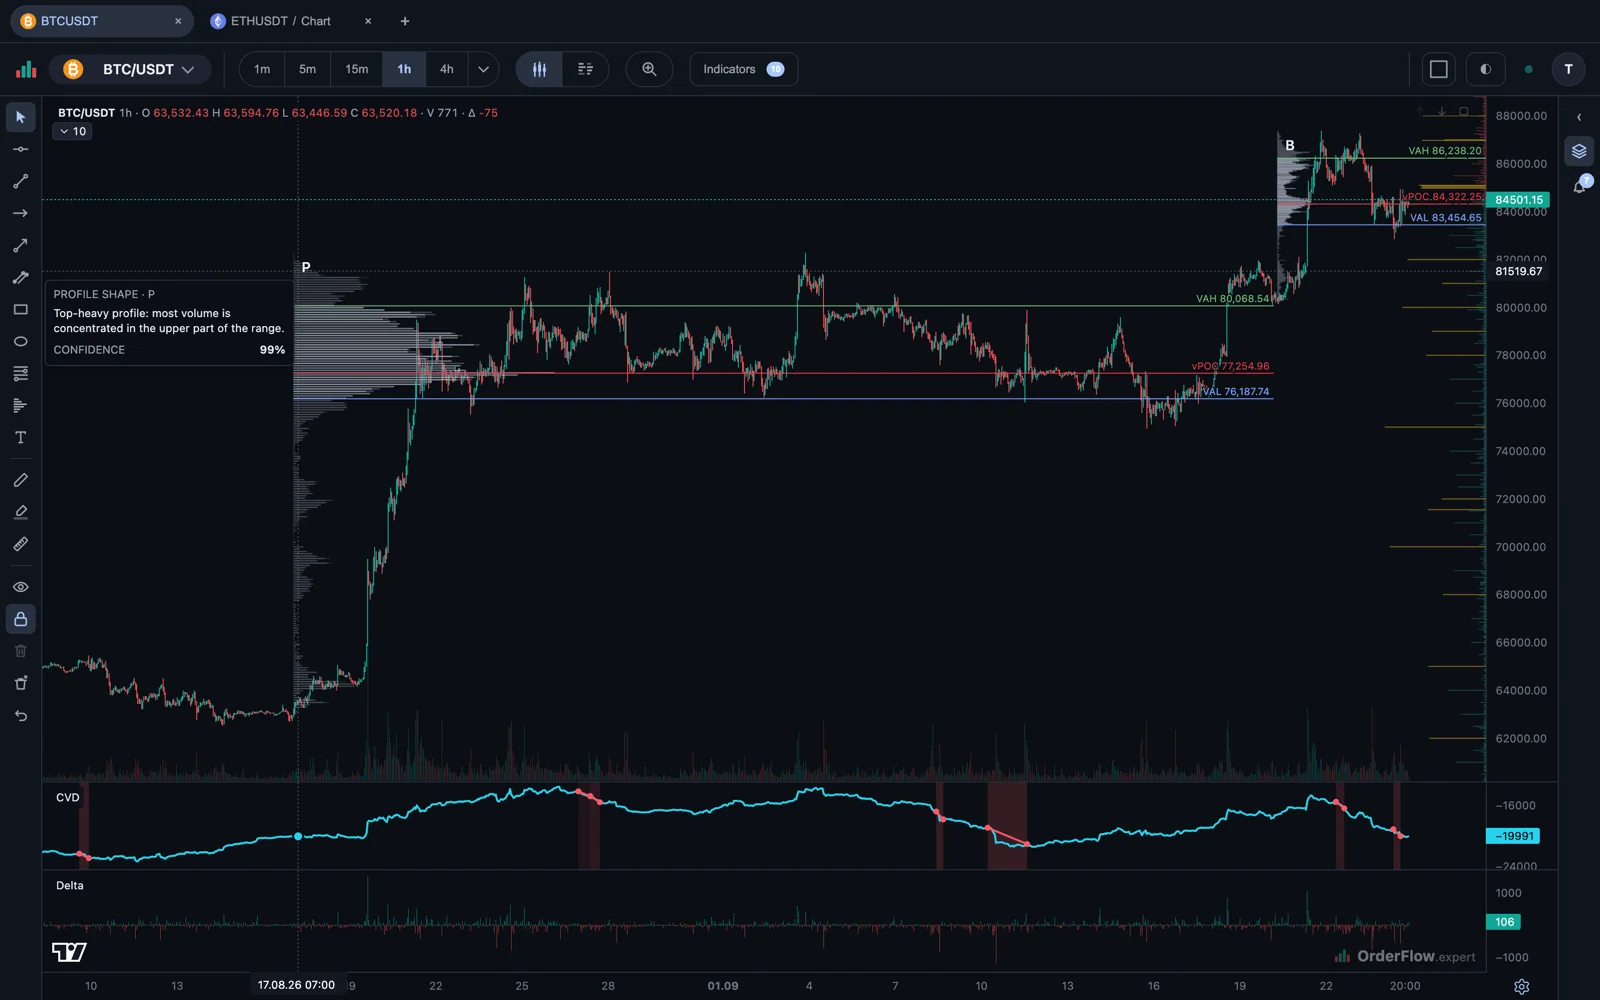Add a new chart tab
Viewport: 1600px width, 1000px height.
click(x=405, y=21)
